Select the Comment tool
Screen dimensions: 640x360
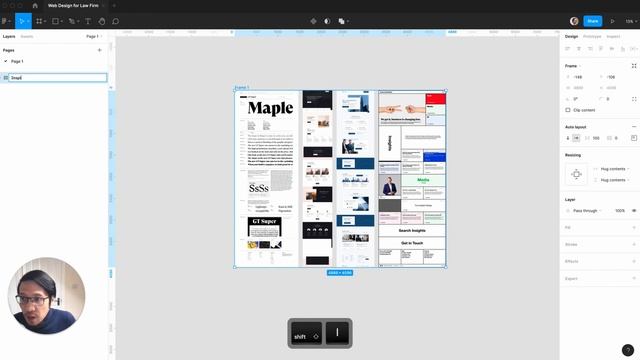point(116,21)
